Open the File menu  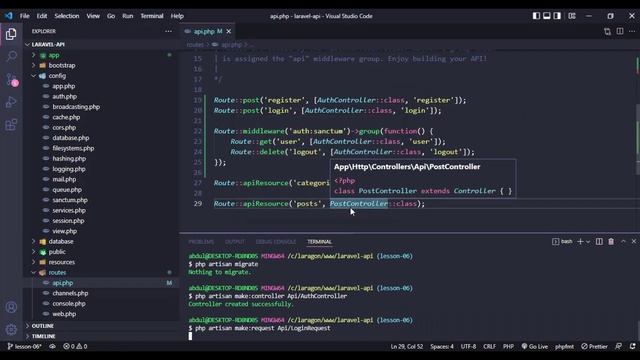pos(24,16)
